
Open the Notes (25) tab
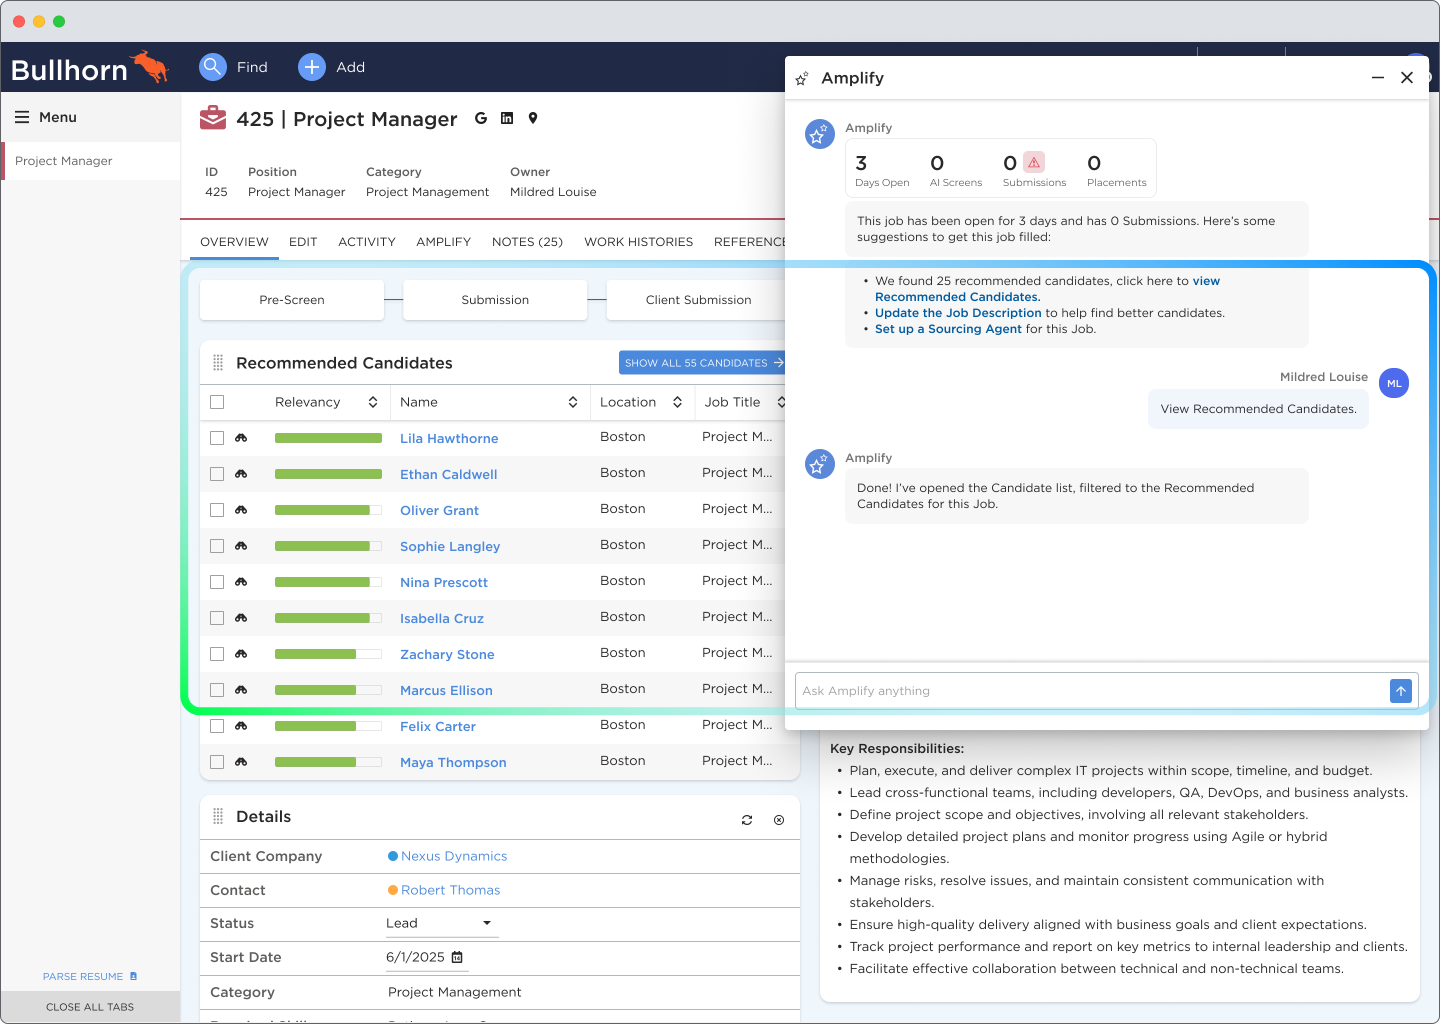pos(527,242)
